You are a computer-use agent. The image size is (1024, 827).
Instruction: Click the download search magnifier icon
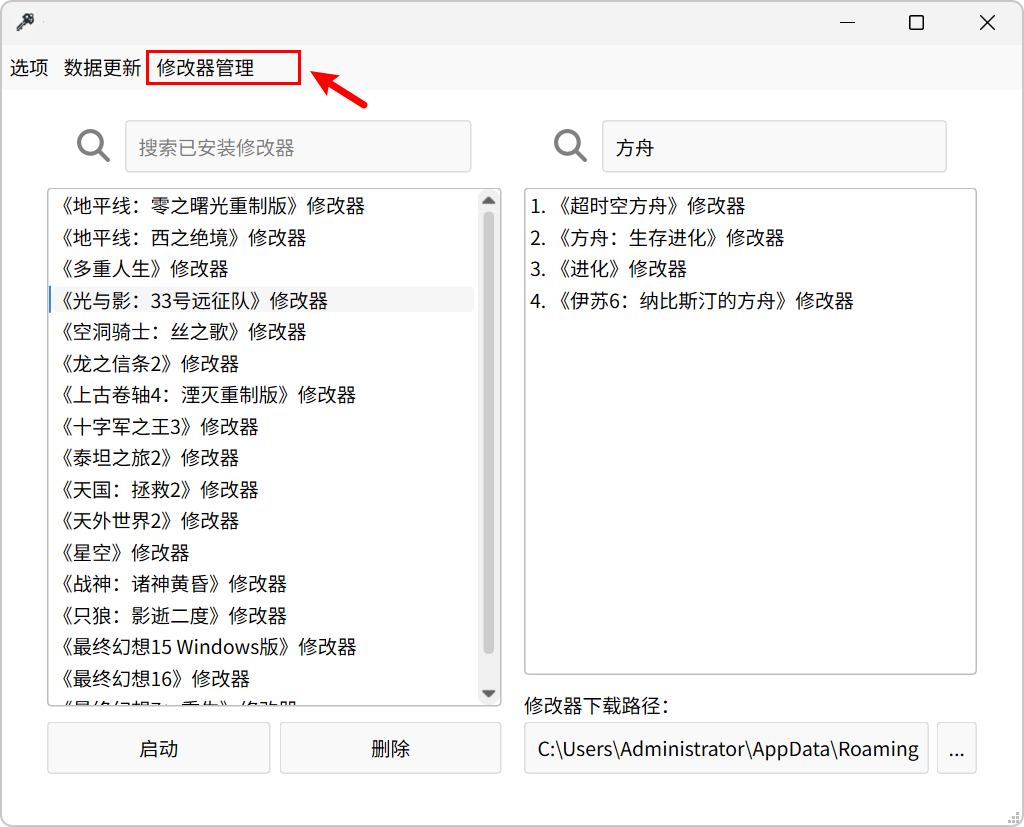click(x=570, y=146)
